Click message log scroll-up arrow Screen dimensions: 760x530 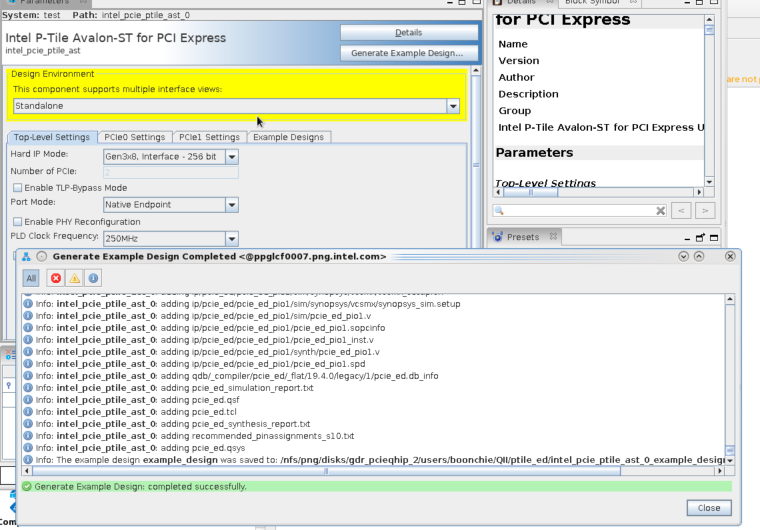click(x=729, y=300)
